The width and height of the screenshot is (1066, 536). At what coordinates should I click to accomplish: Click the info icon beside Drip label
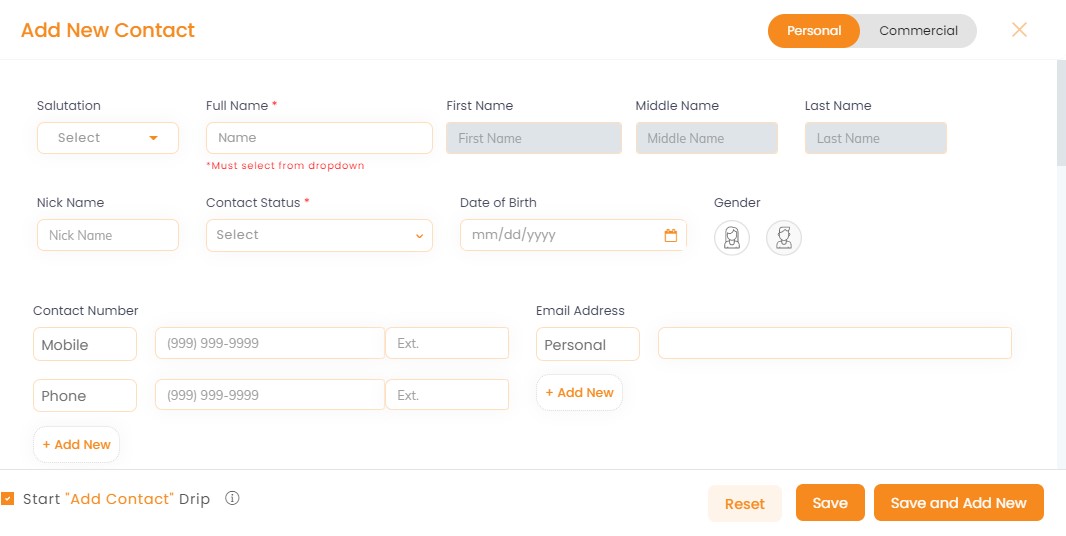(x=232, y=499)
